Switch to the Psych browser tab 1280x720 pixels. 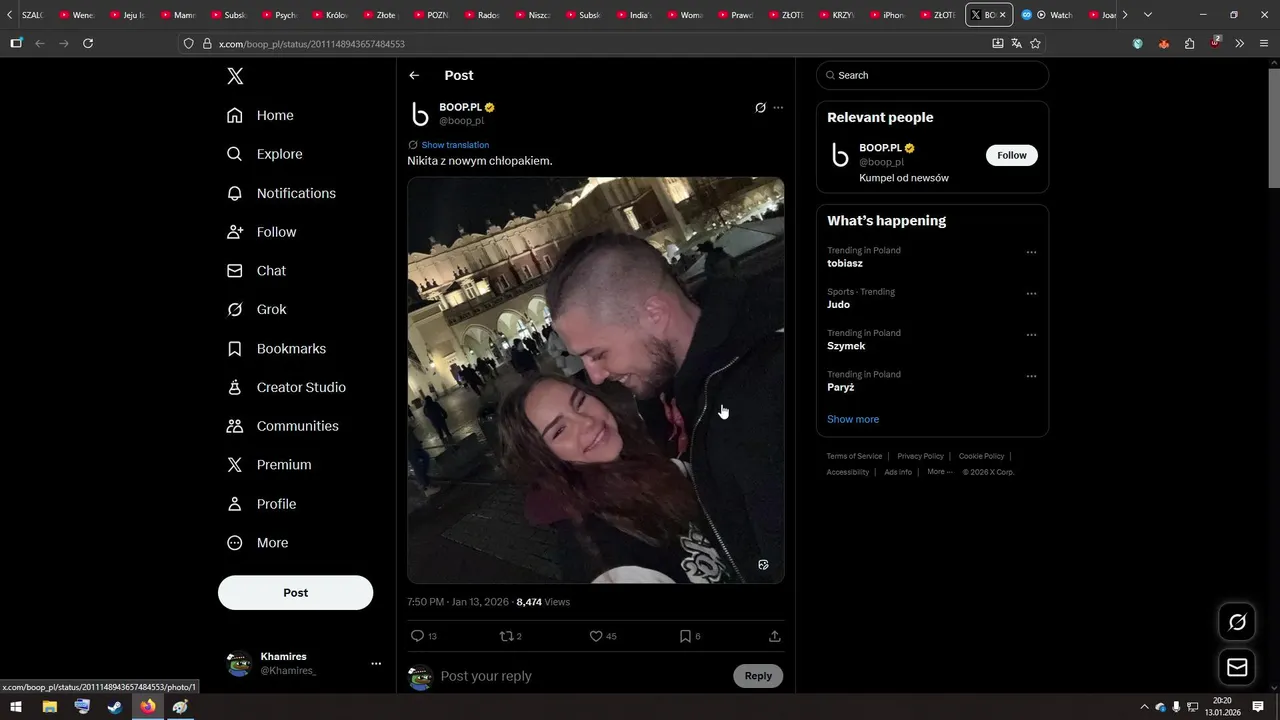(279, 15)
